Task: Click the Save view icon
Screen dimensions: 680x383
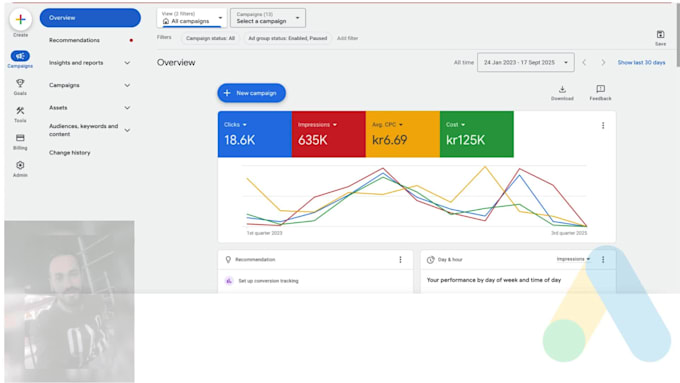Action: [660, 35]
